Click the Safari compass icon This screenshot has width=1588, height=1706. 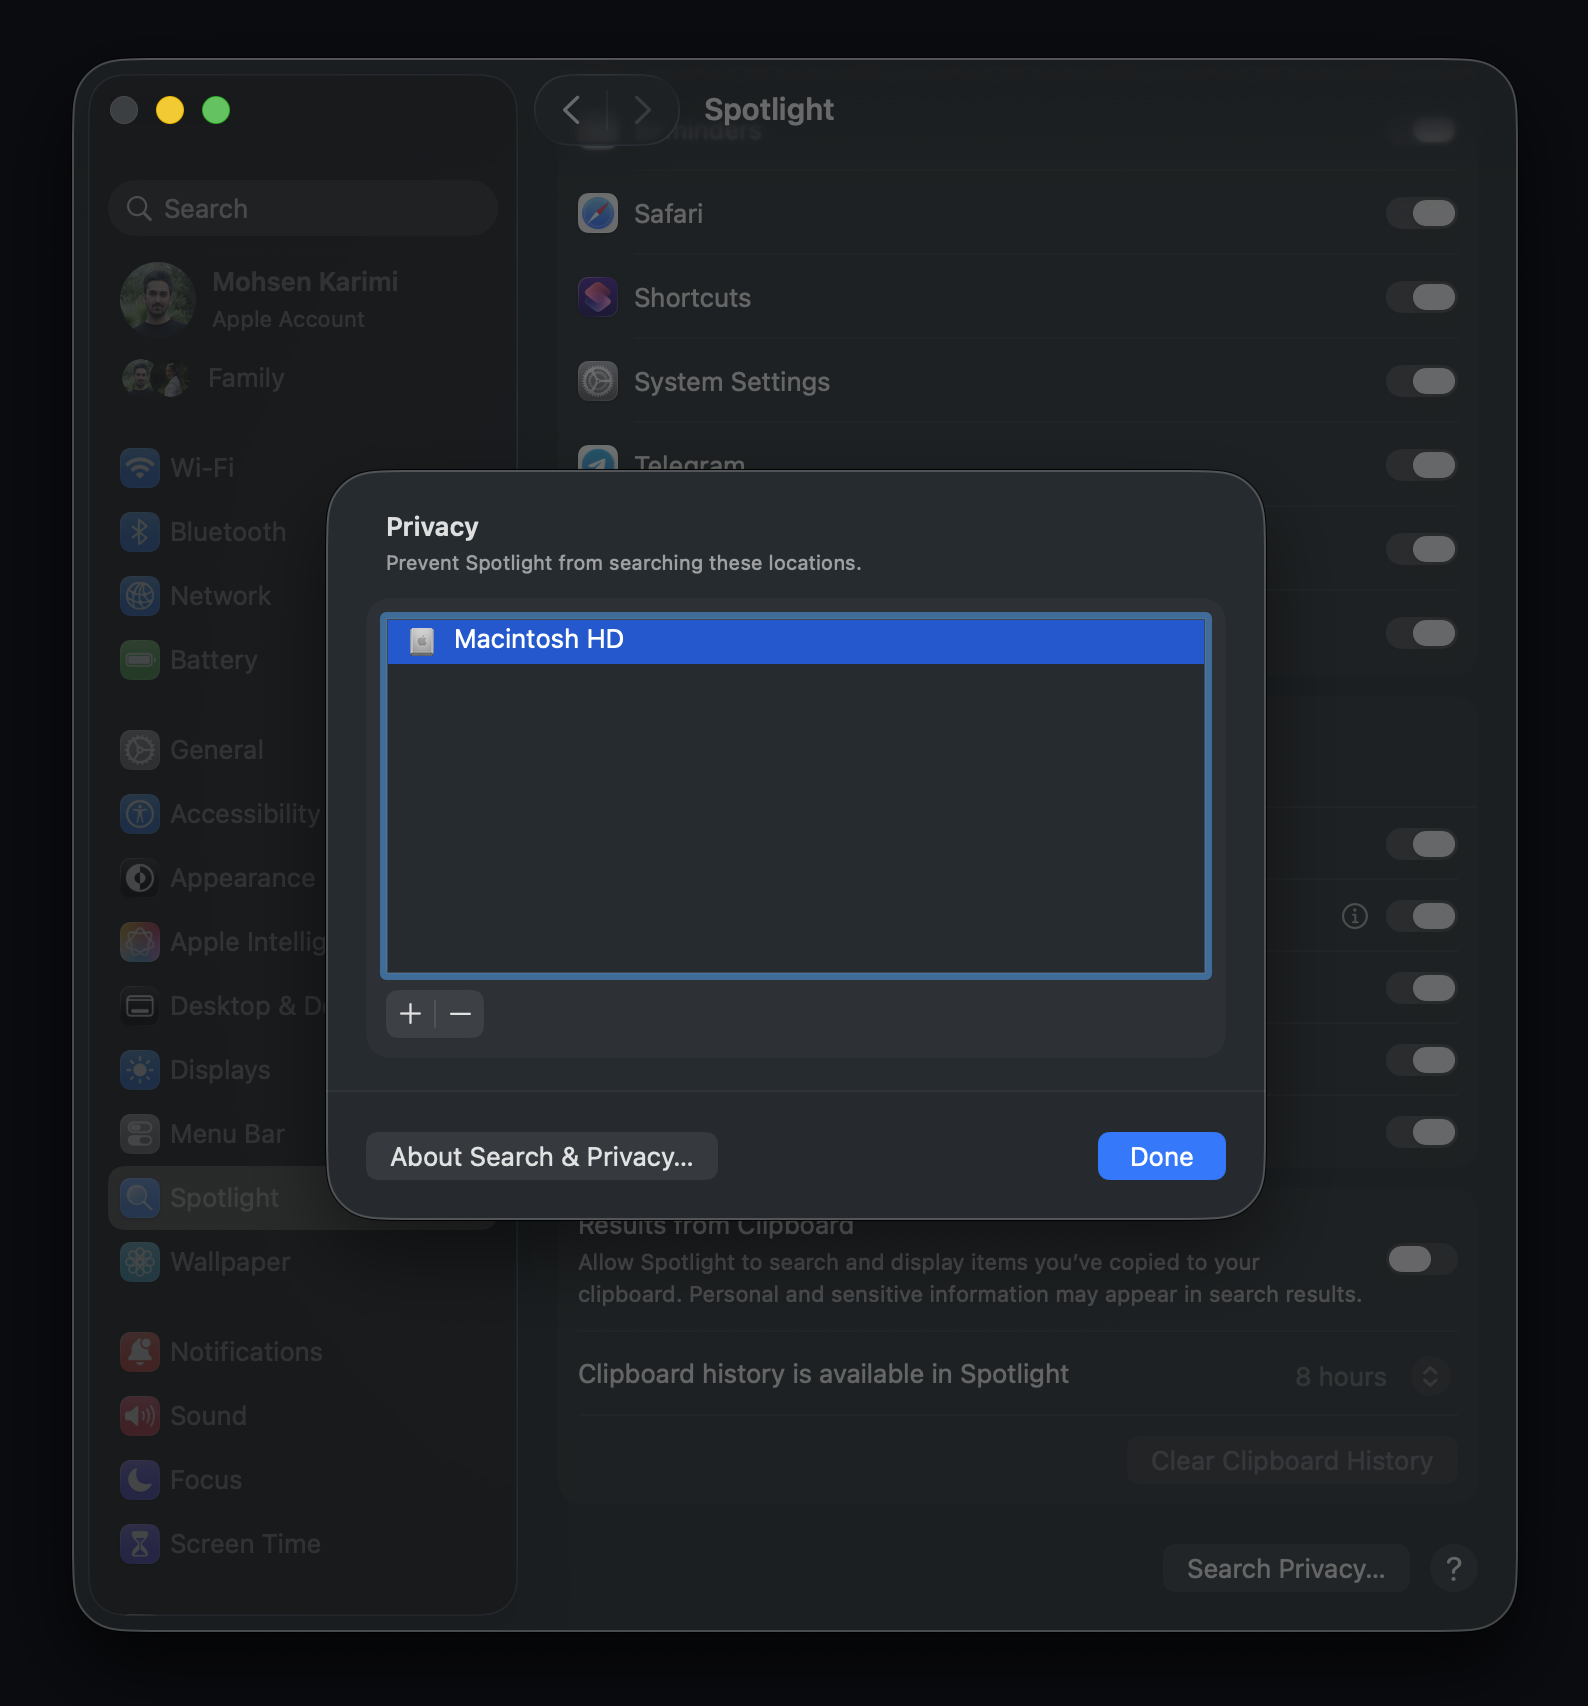tap(598, 213)
